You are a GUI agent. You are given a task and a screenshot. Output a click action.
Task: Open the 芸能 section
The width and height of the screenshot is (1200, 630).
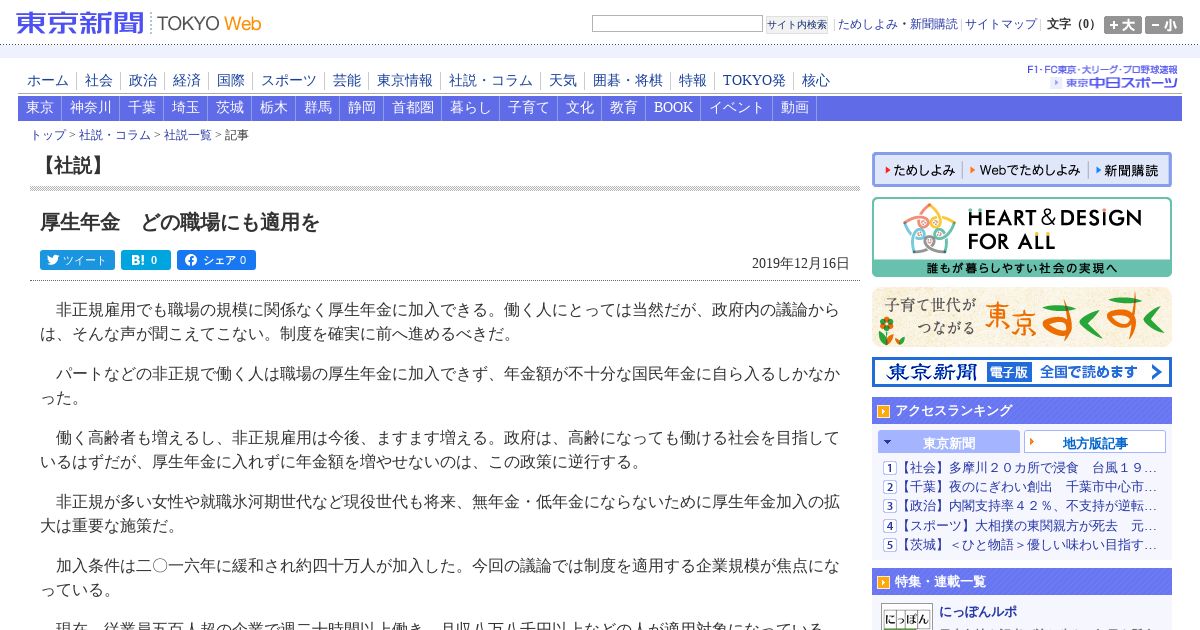[x=347, y=80]
